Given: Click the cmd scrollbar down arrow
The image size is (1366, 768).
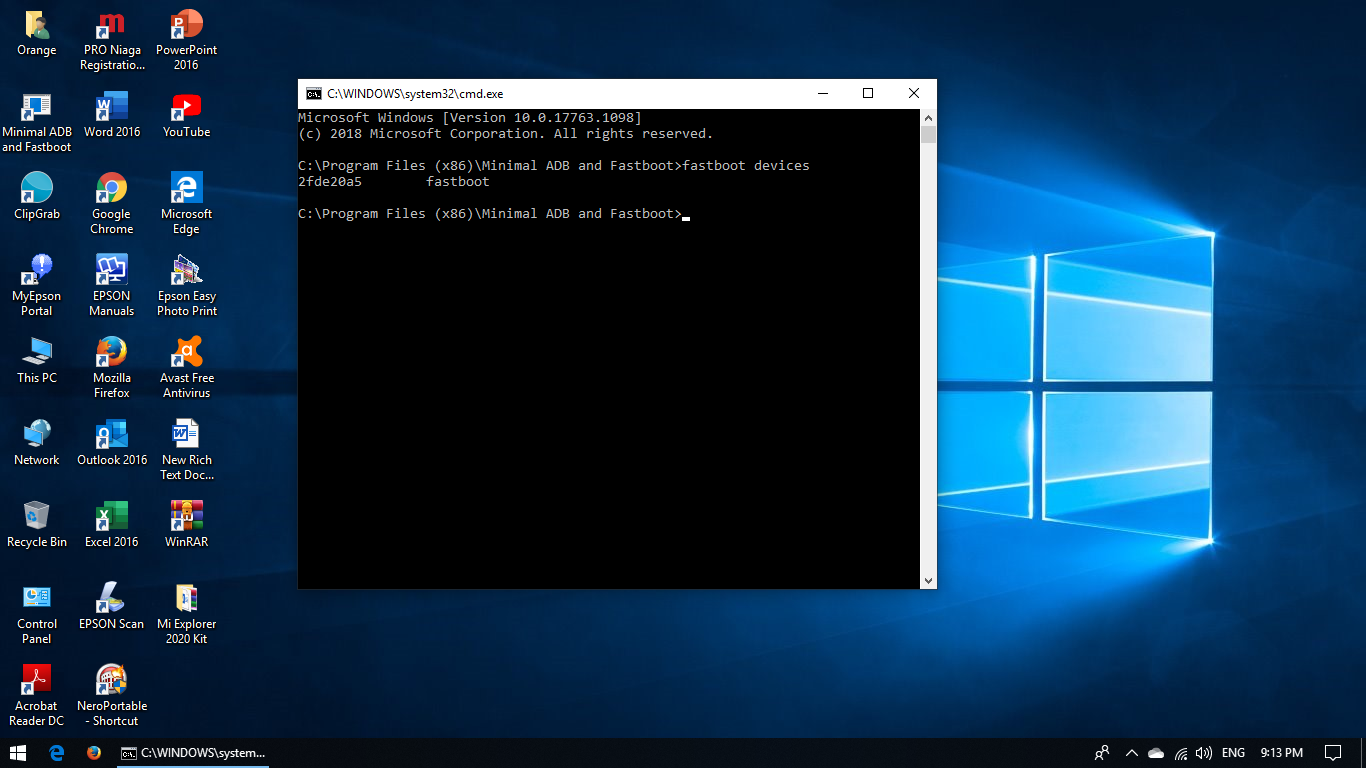Looking at the screenshot, I should tap(928, 580).
